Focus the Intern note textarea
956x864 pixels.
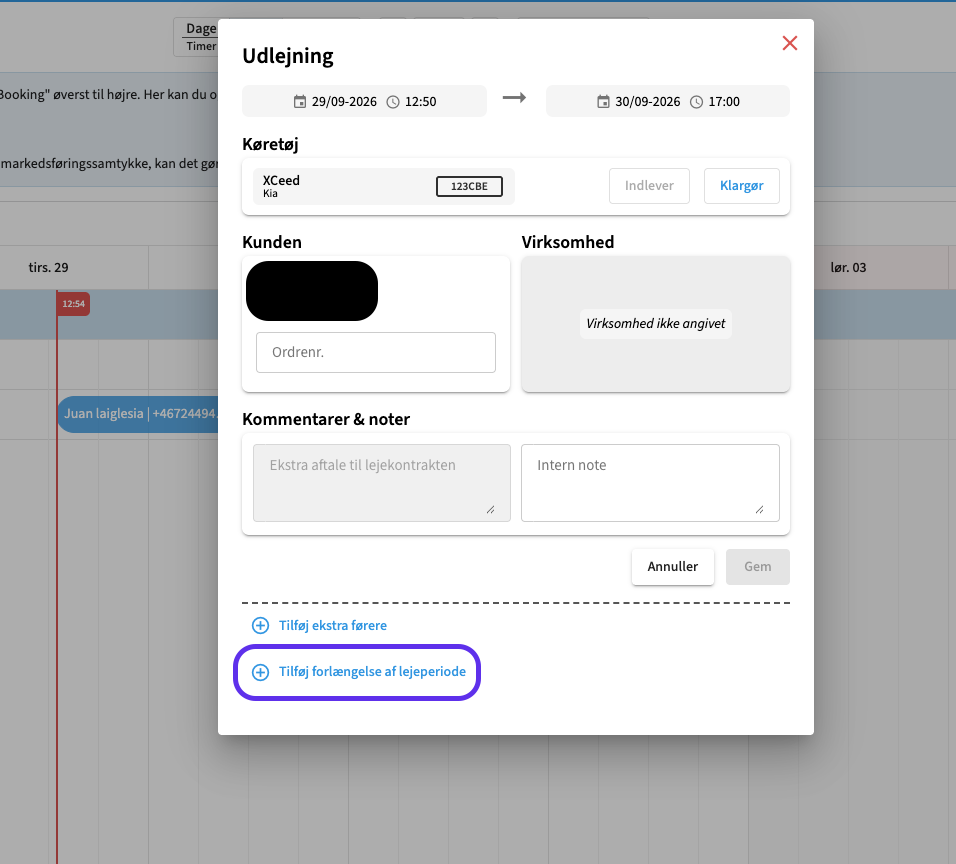pos(650,483)
